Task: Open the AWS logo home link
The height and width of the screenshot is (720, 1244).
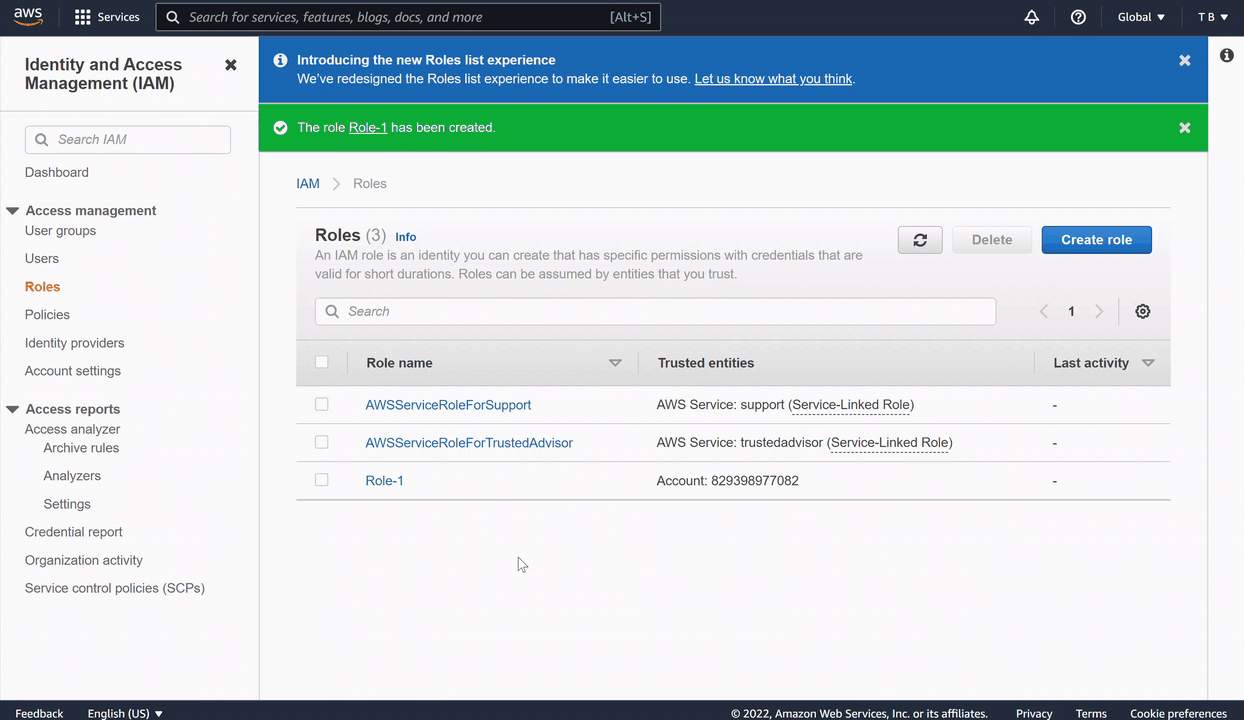Action: [28, 17]
